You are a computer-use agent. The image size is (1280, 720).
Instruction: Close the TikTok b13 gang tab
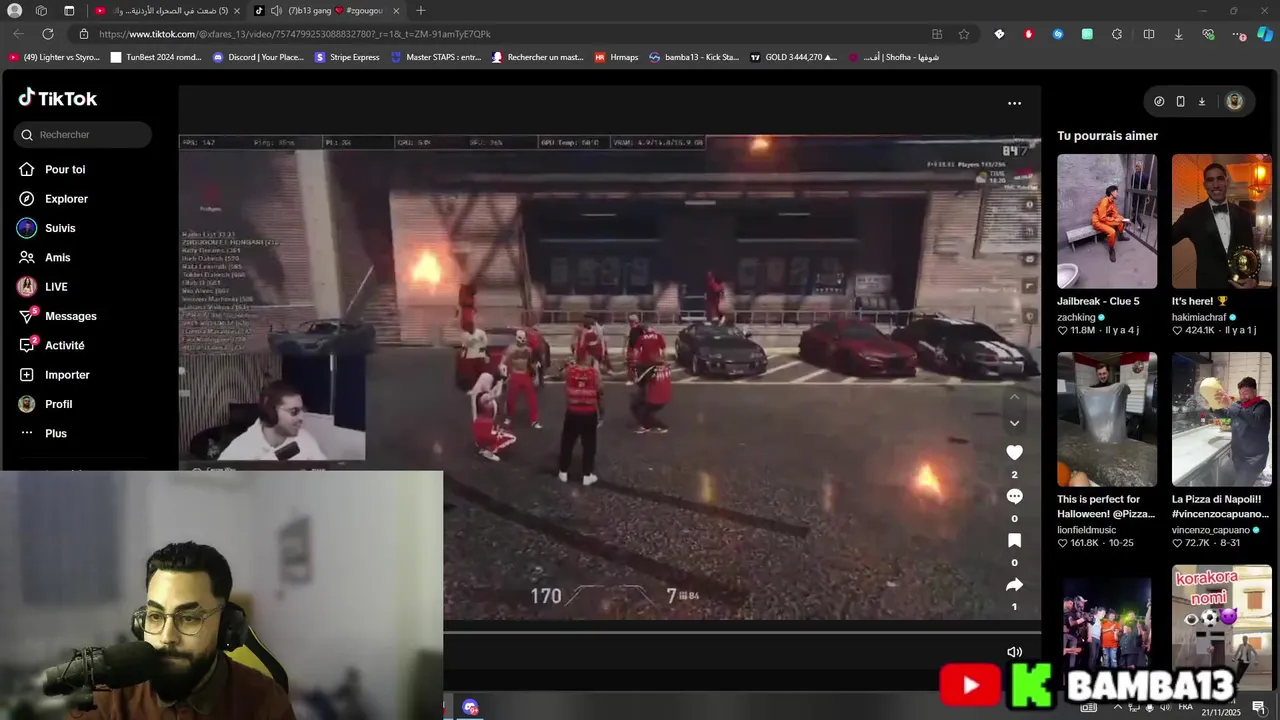point(396,10)
